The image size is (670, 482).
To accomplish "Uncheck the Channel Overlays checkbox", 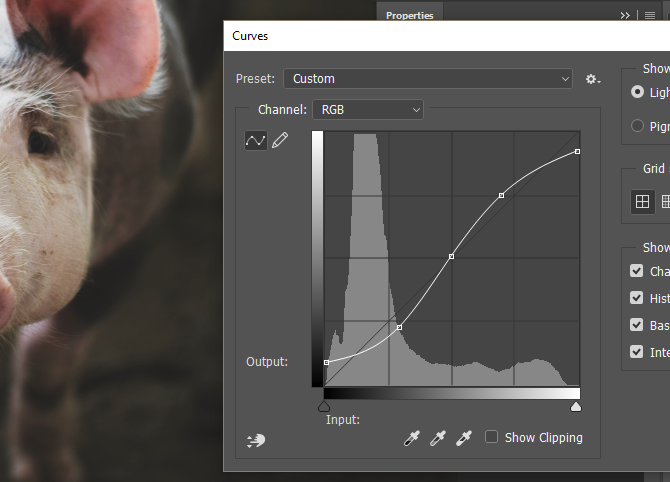I will point(636,270).
